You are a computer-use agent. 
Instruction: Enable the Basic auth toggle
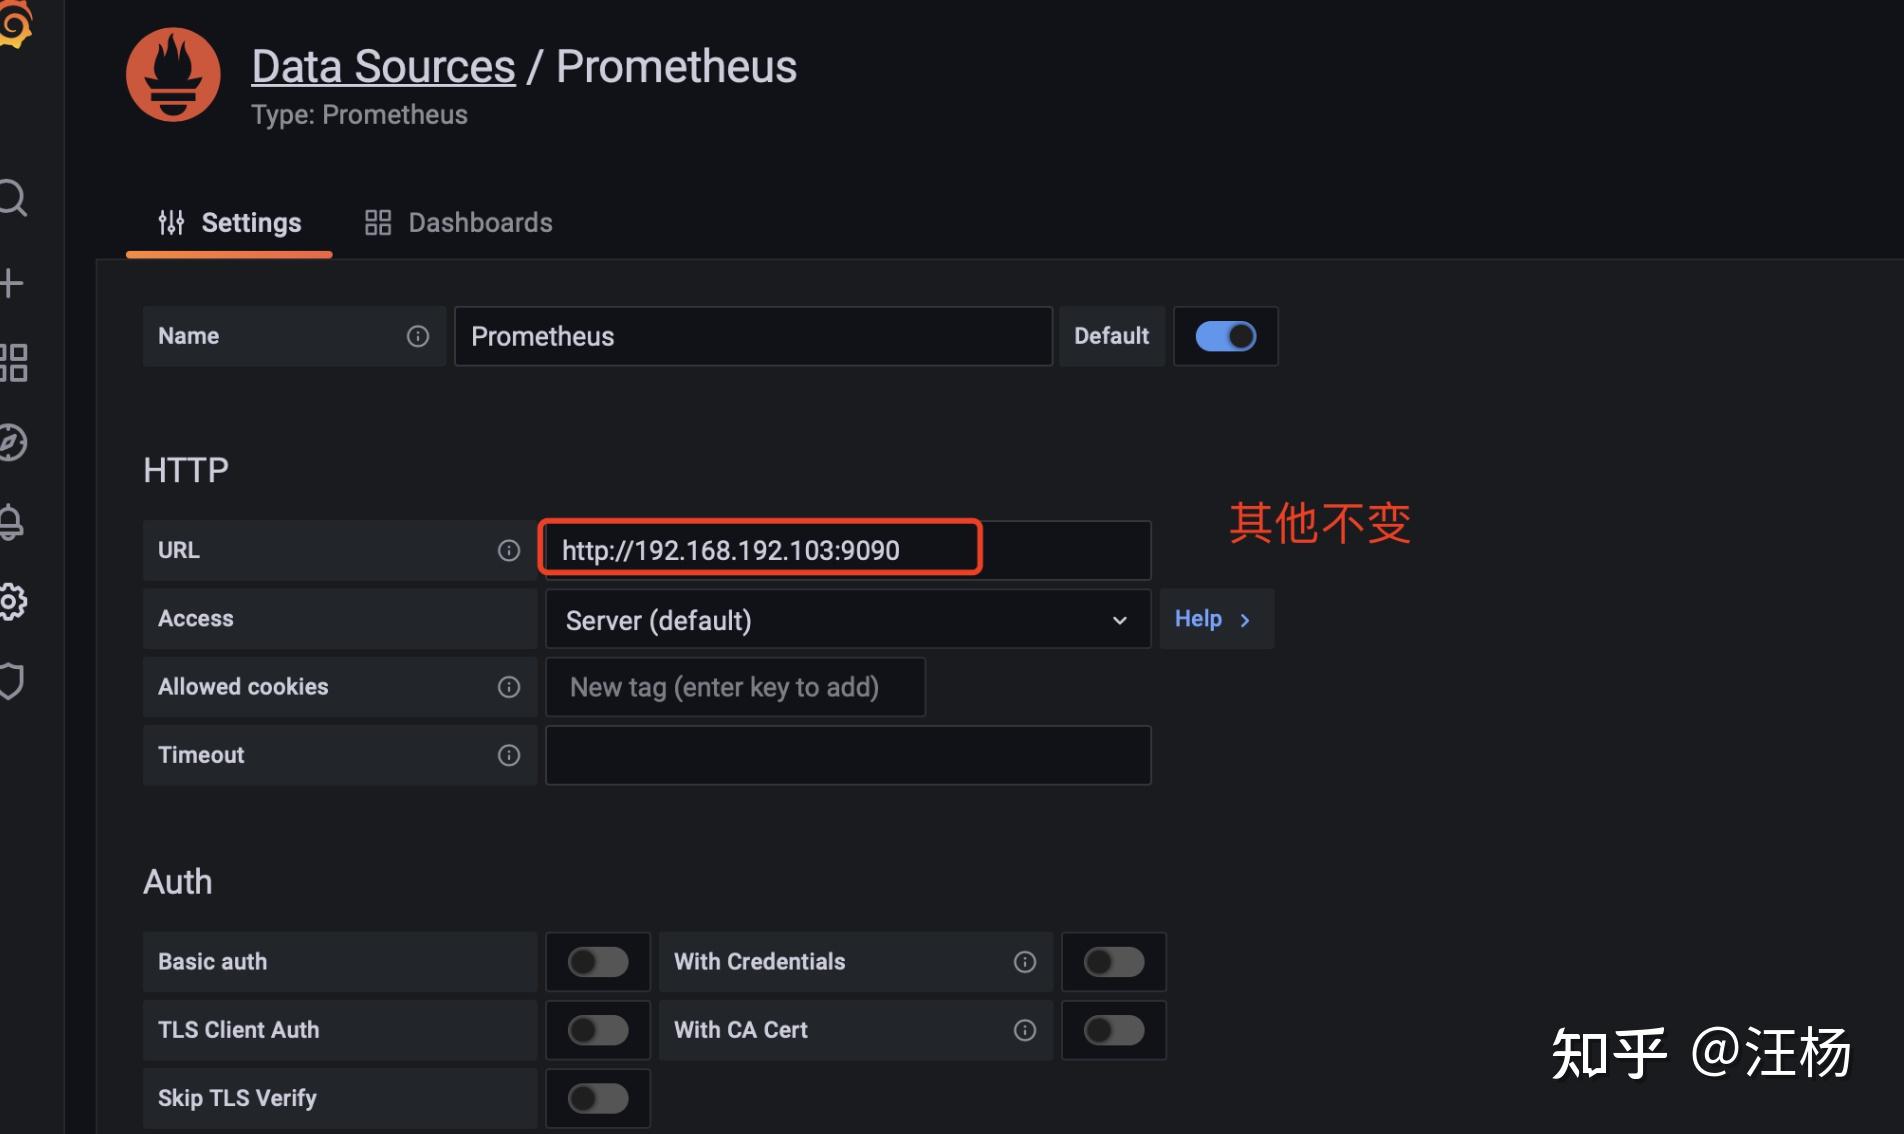coord(597,962)
